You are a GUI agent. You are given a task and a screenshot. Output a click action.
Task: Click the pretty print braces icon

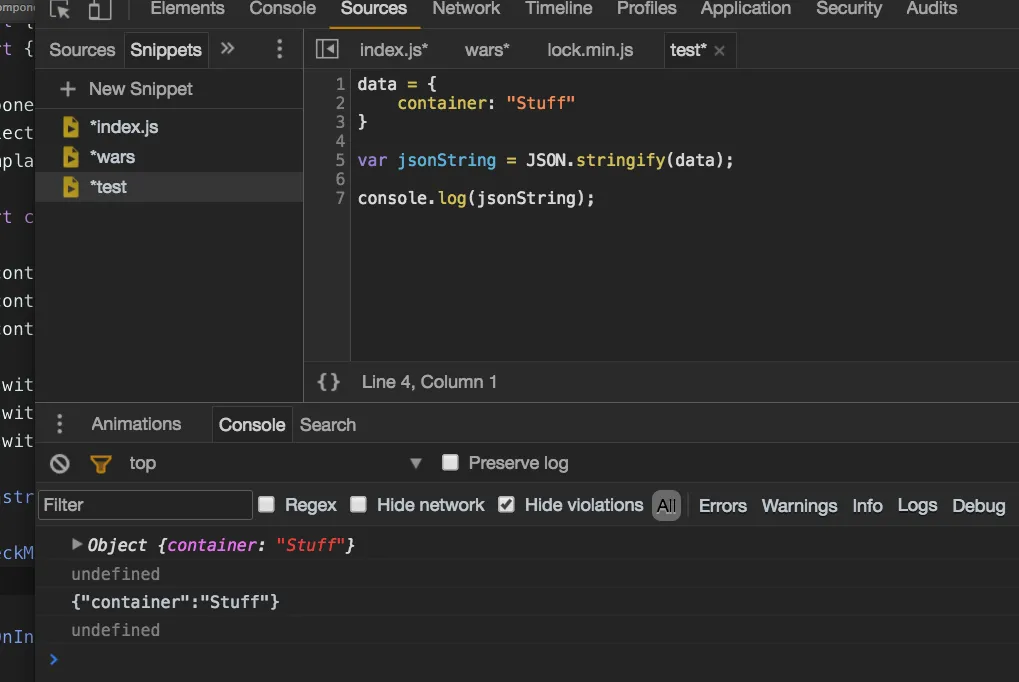328,382
